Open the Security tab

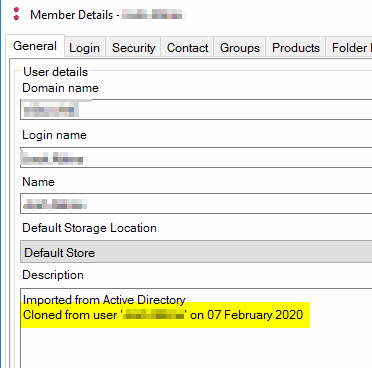pos(133,48)
